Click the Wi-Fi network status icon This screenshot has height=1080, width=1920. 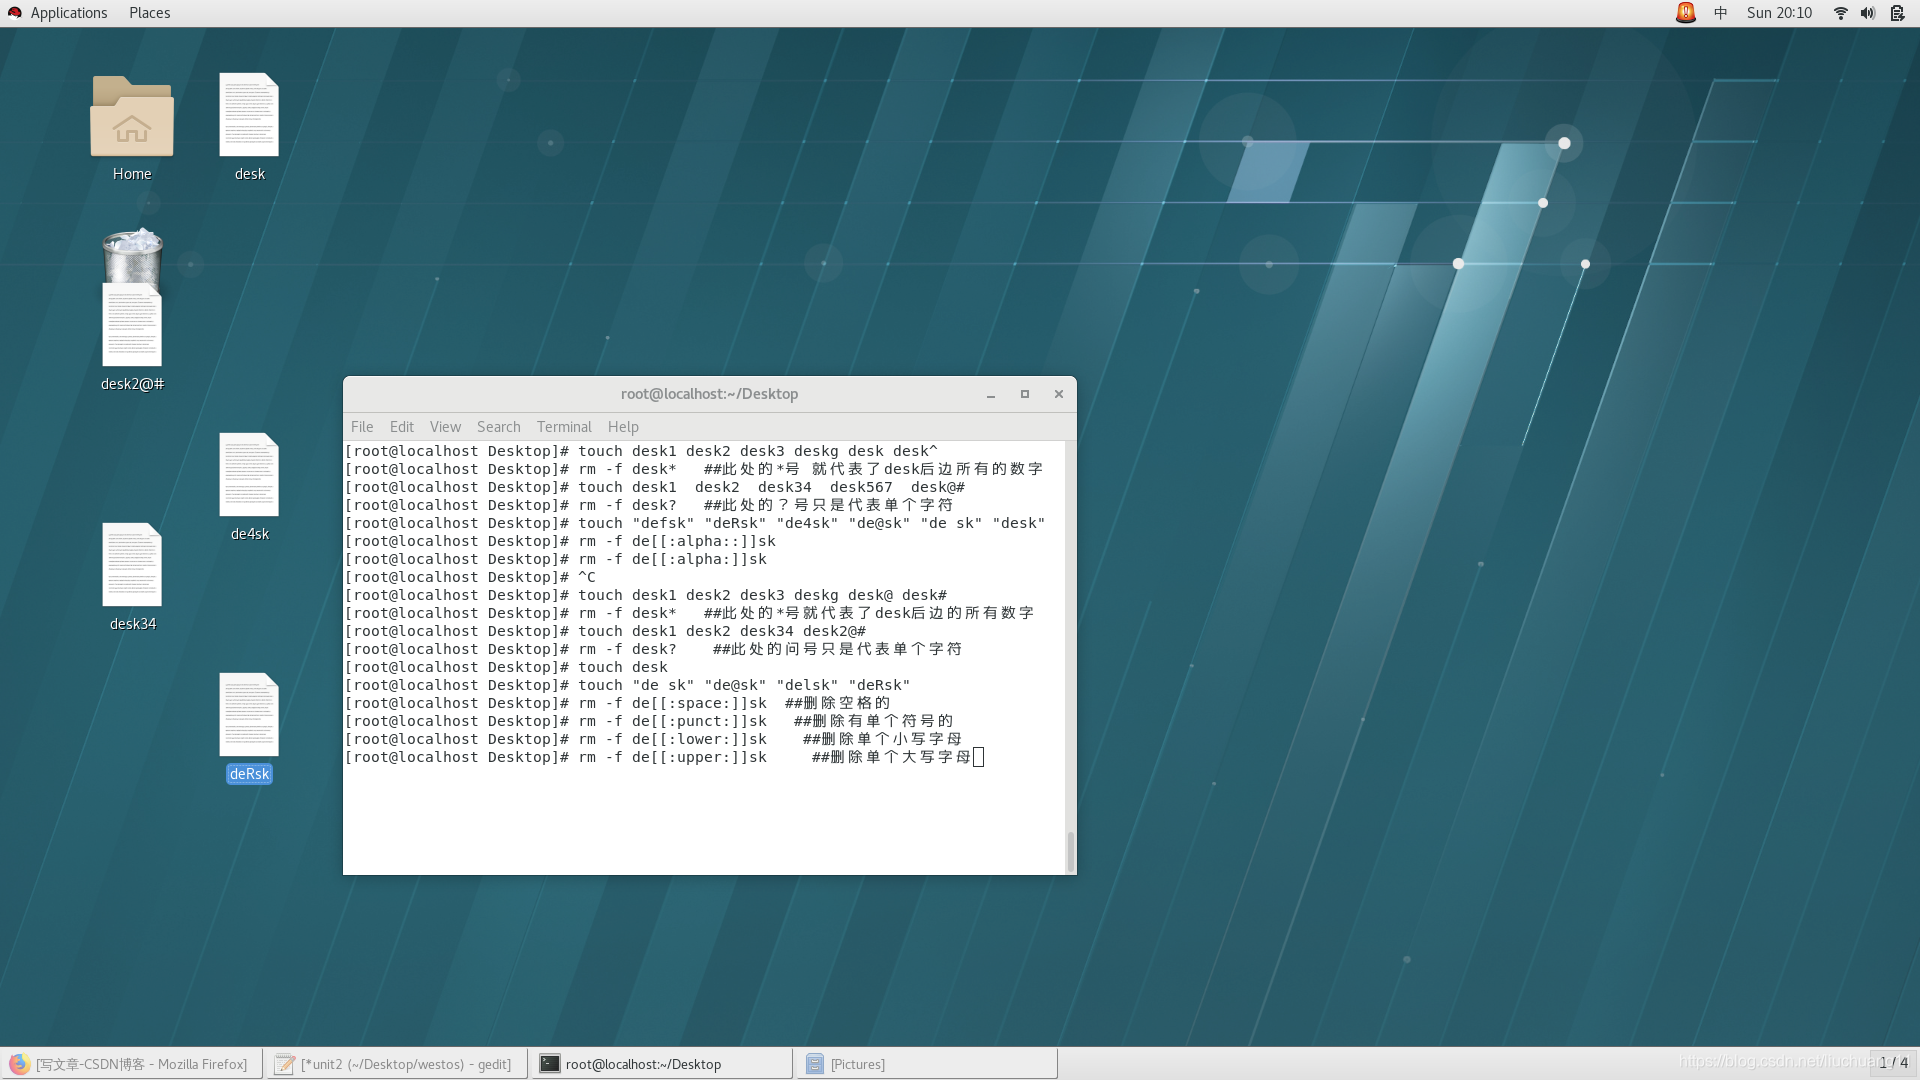click(1840, 13)
